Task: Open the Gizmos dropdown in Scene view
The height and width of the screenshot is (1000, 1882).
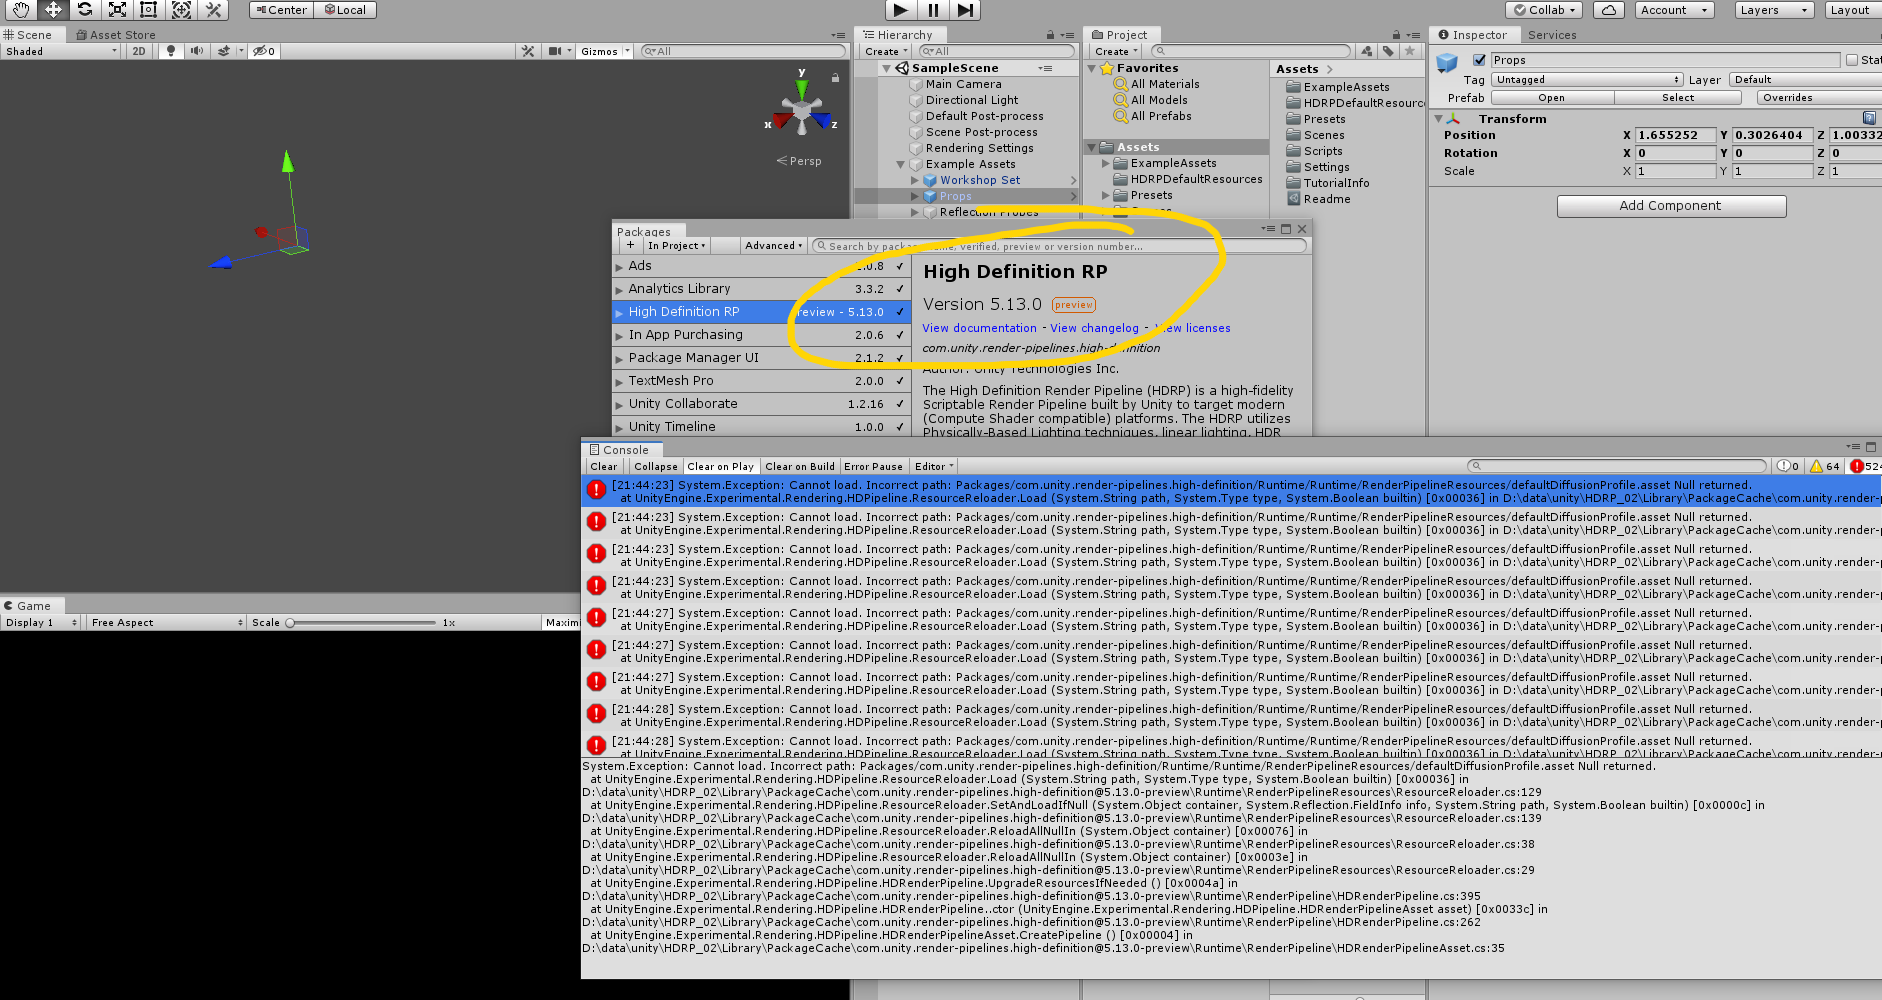Action: point(605,51)
